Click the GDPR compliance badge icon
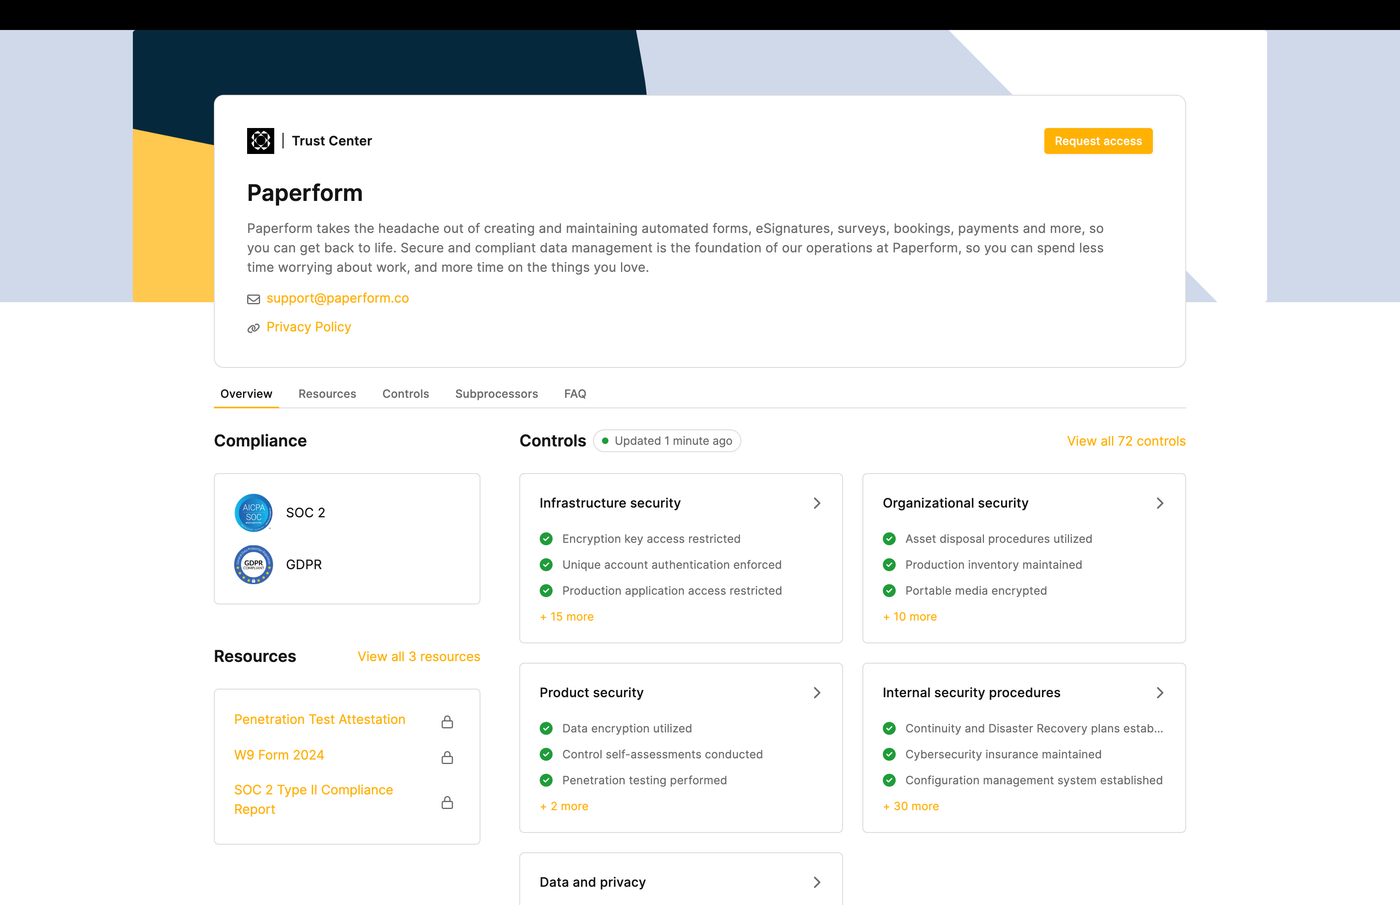This screenshot has height=905, width=1400. (x=253, y=565)
